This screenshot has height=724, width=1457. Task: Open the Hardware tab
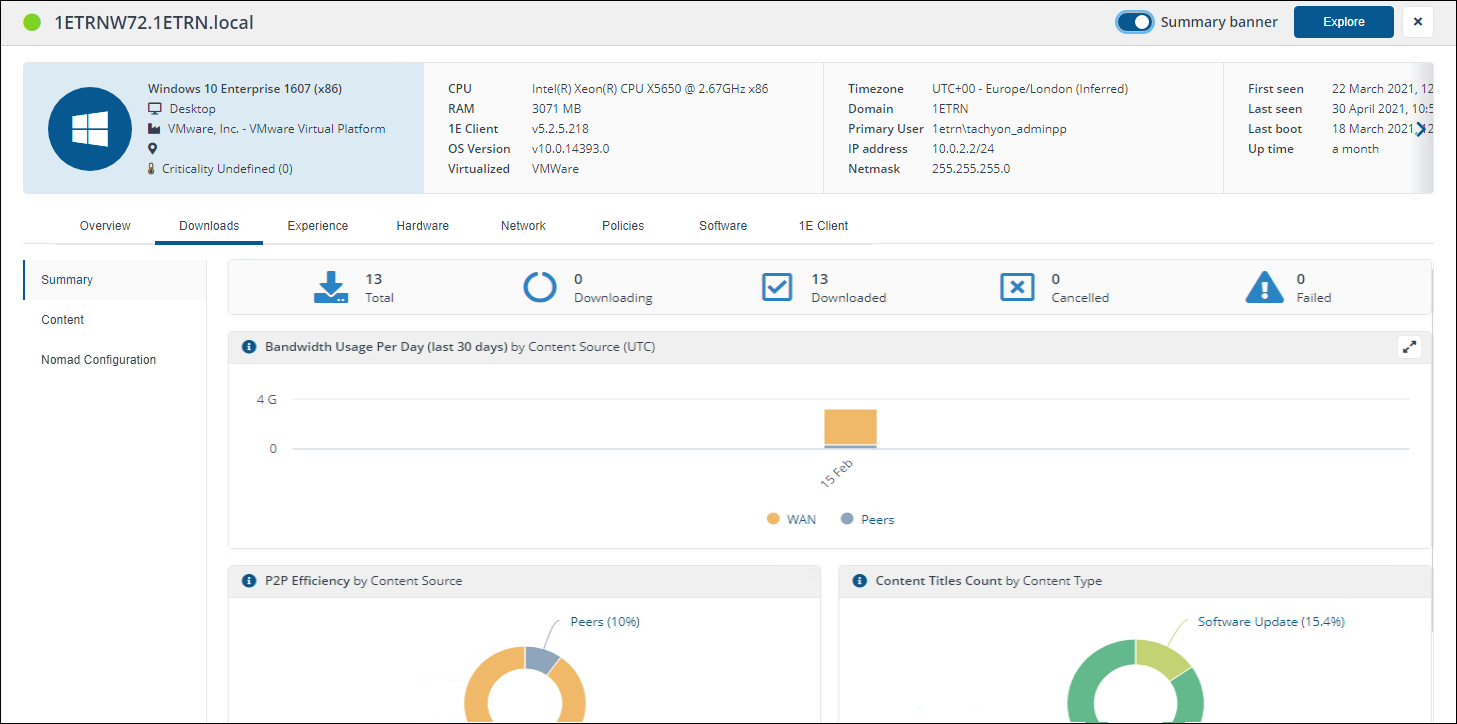click(422, 226)
